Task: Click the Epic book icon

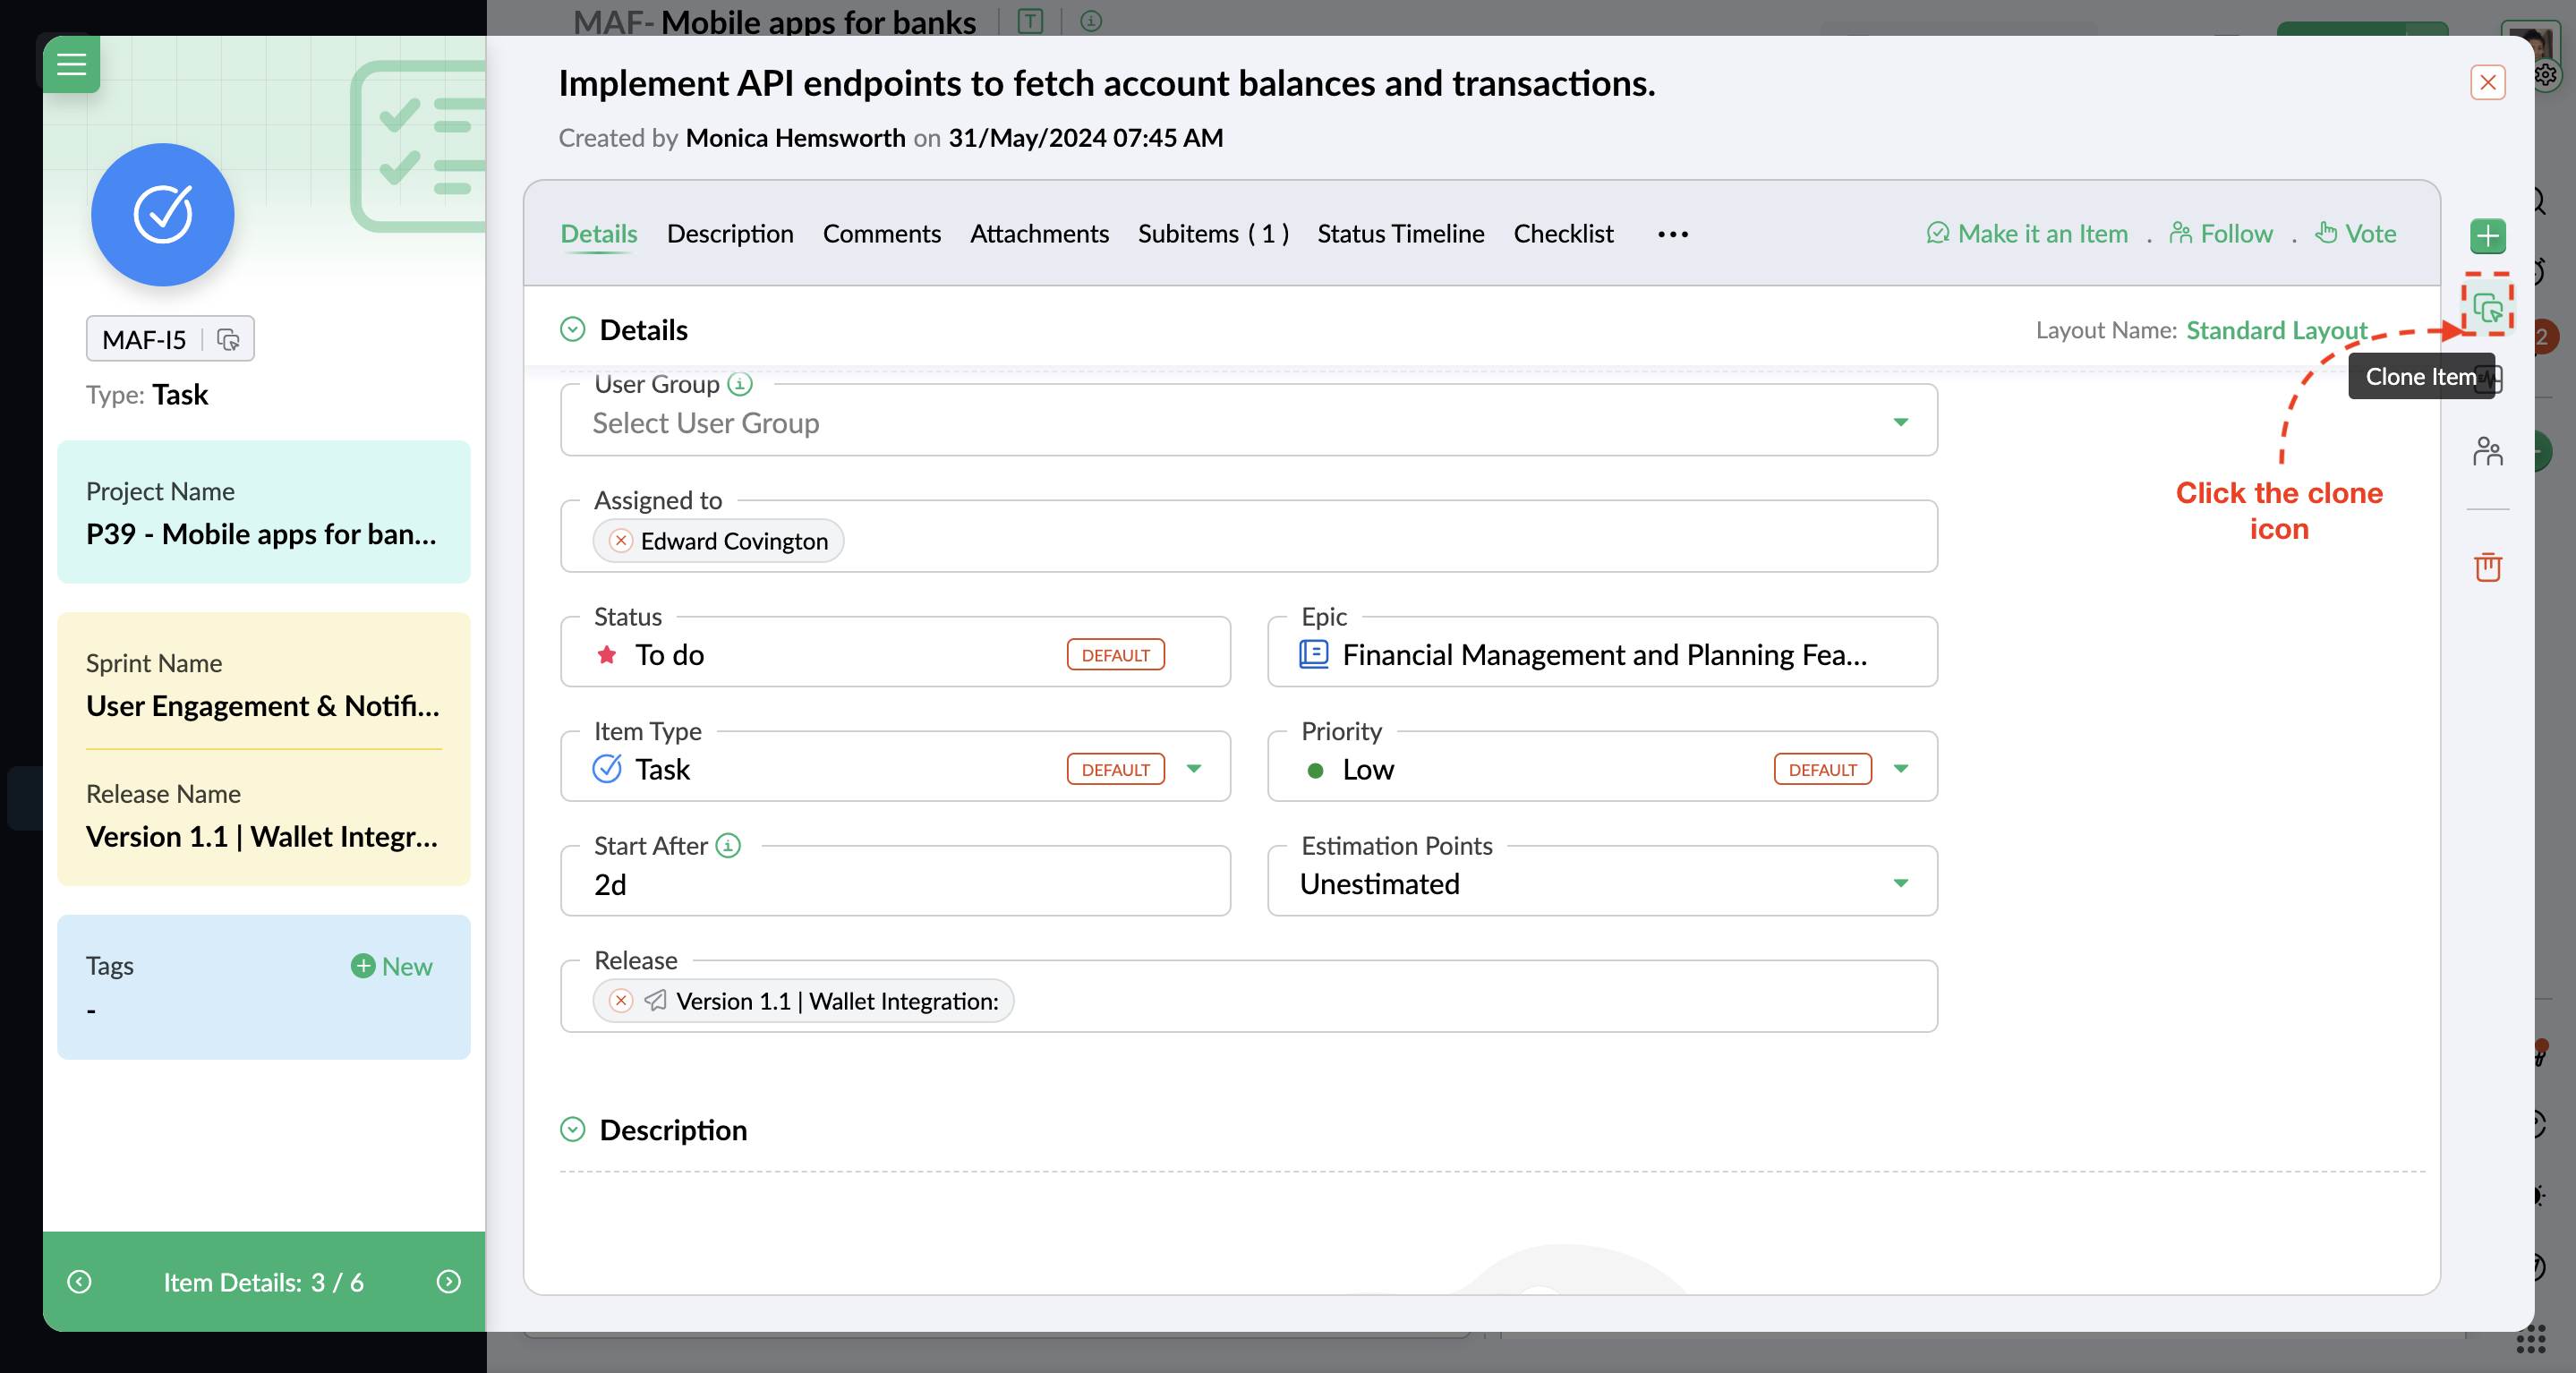Action: [1313, 654]
